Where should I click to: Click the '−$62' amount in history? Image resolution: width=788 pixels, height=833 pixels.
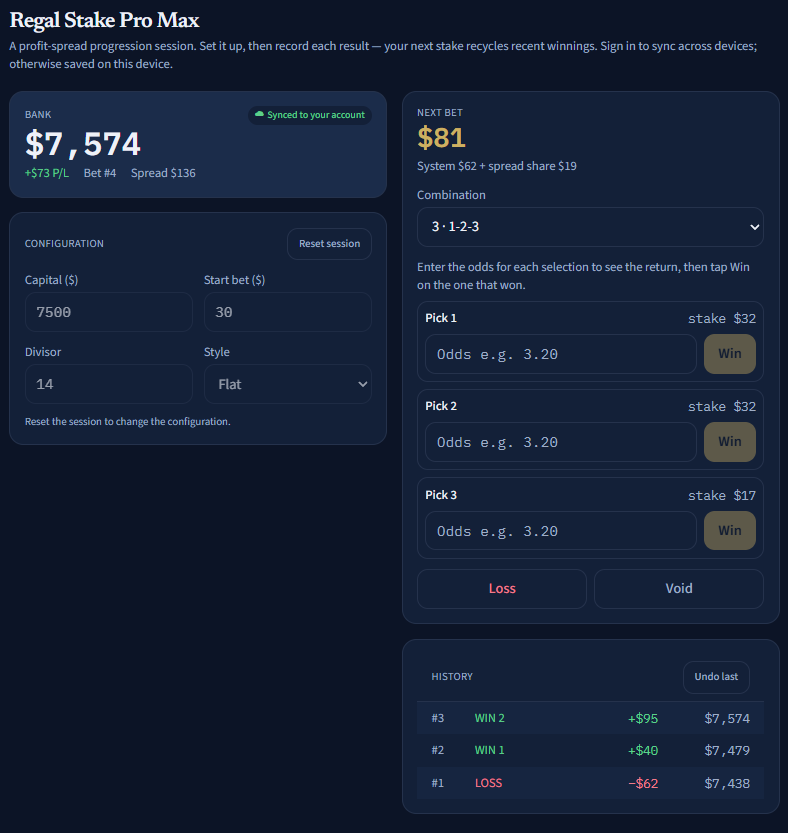click(643, 784)
